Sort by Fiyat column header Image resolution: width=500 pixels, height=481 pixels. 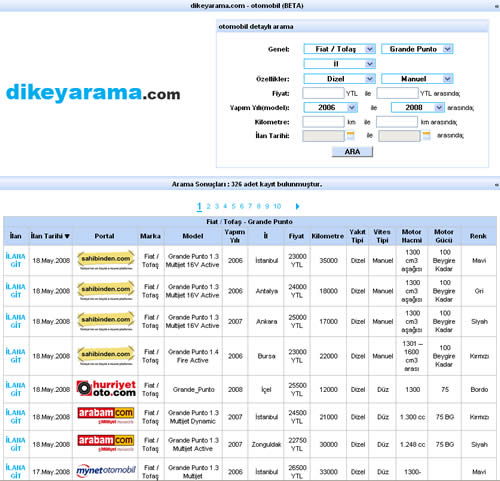(x=296, y=236)
